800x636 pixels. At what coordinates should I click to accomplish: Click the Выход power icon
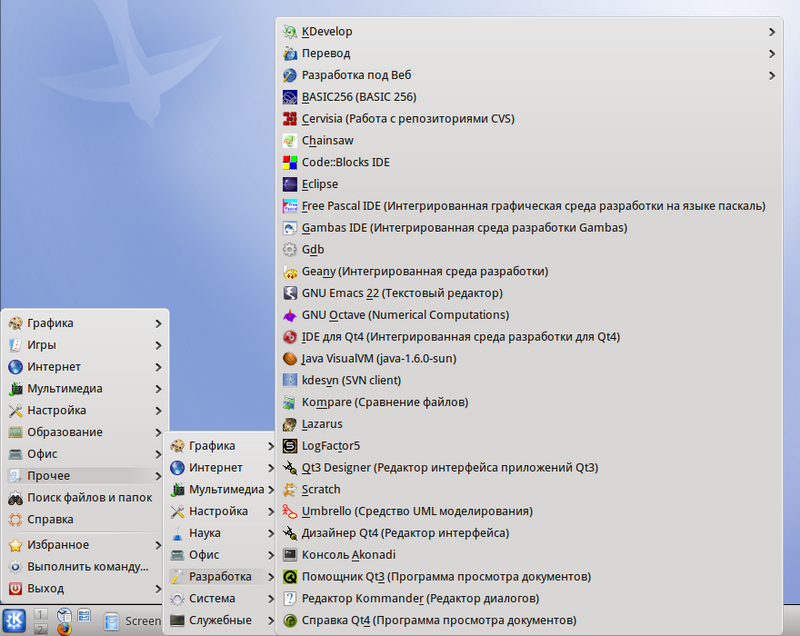pyautogui.click(x=15, y=589)
